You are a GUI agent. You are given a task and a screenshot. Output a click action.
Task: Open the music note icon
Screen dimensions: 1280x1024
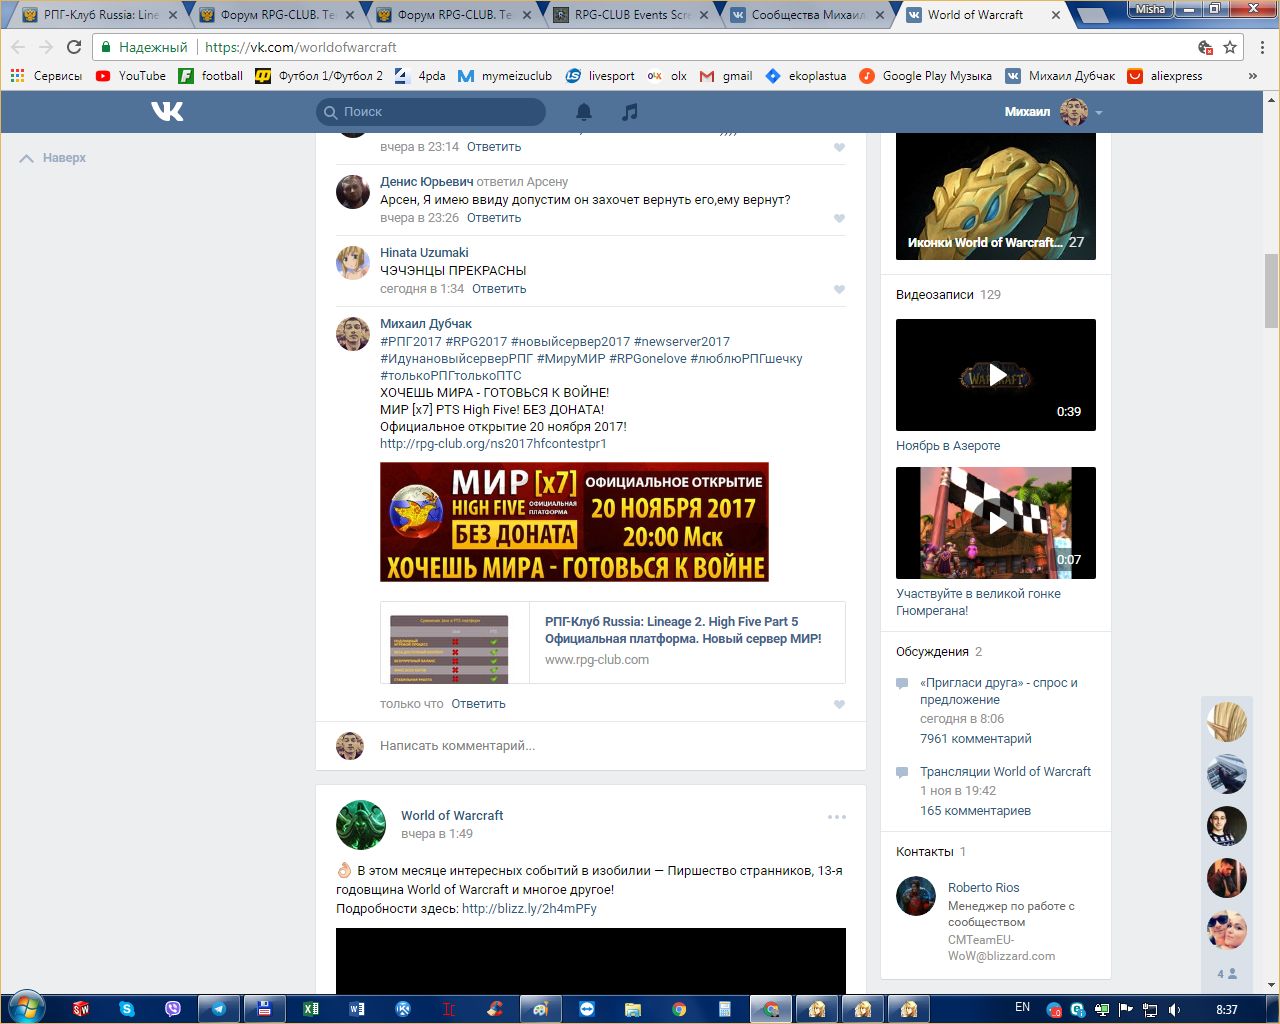click(x=629, y=112)
